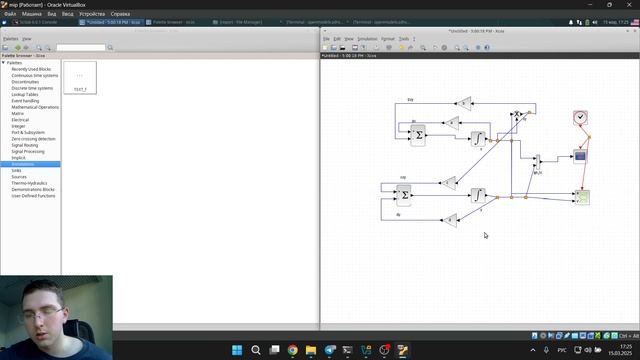Open the Palettes menu in the Palette browser
This screenshot has width=640, height=360.
pyautogui.click(x=11, y=39)
